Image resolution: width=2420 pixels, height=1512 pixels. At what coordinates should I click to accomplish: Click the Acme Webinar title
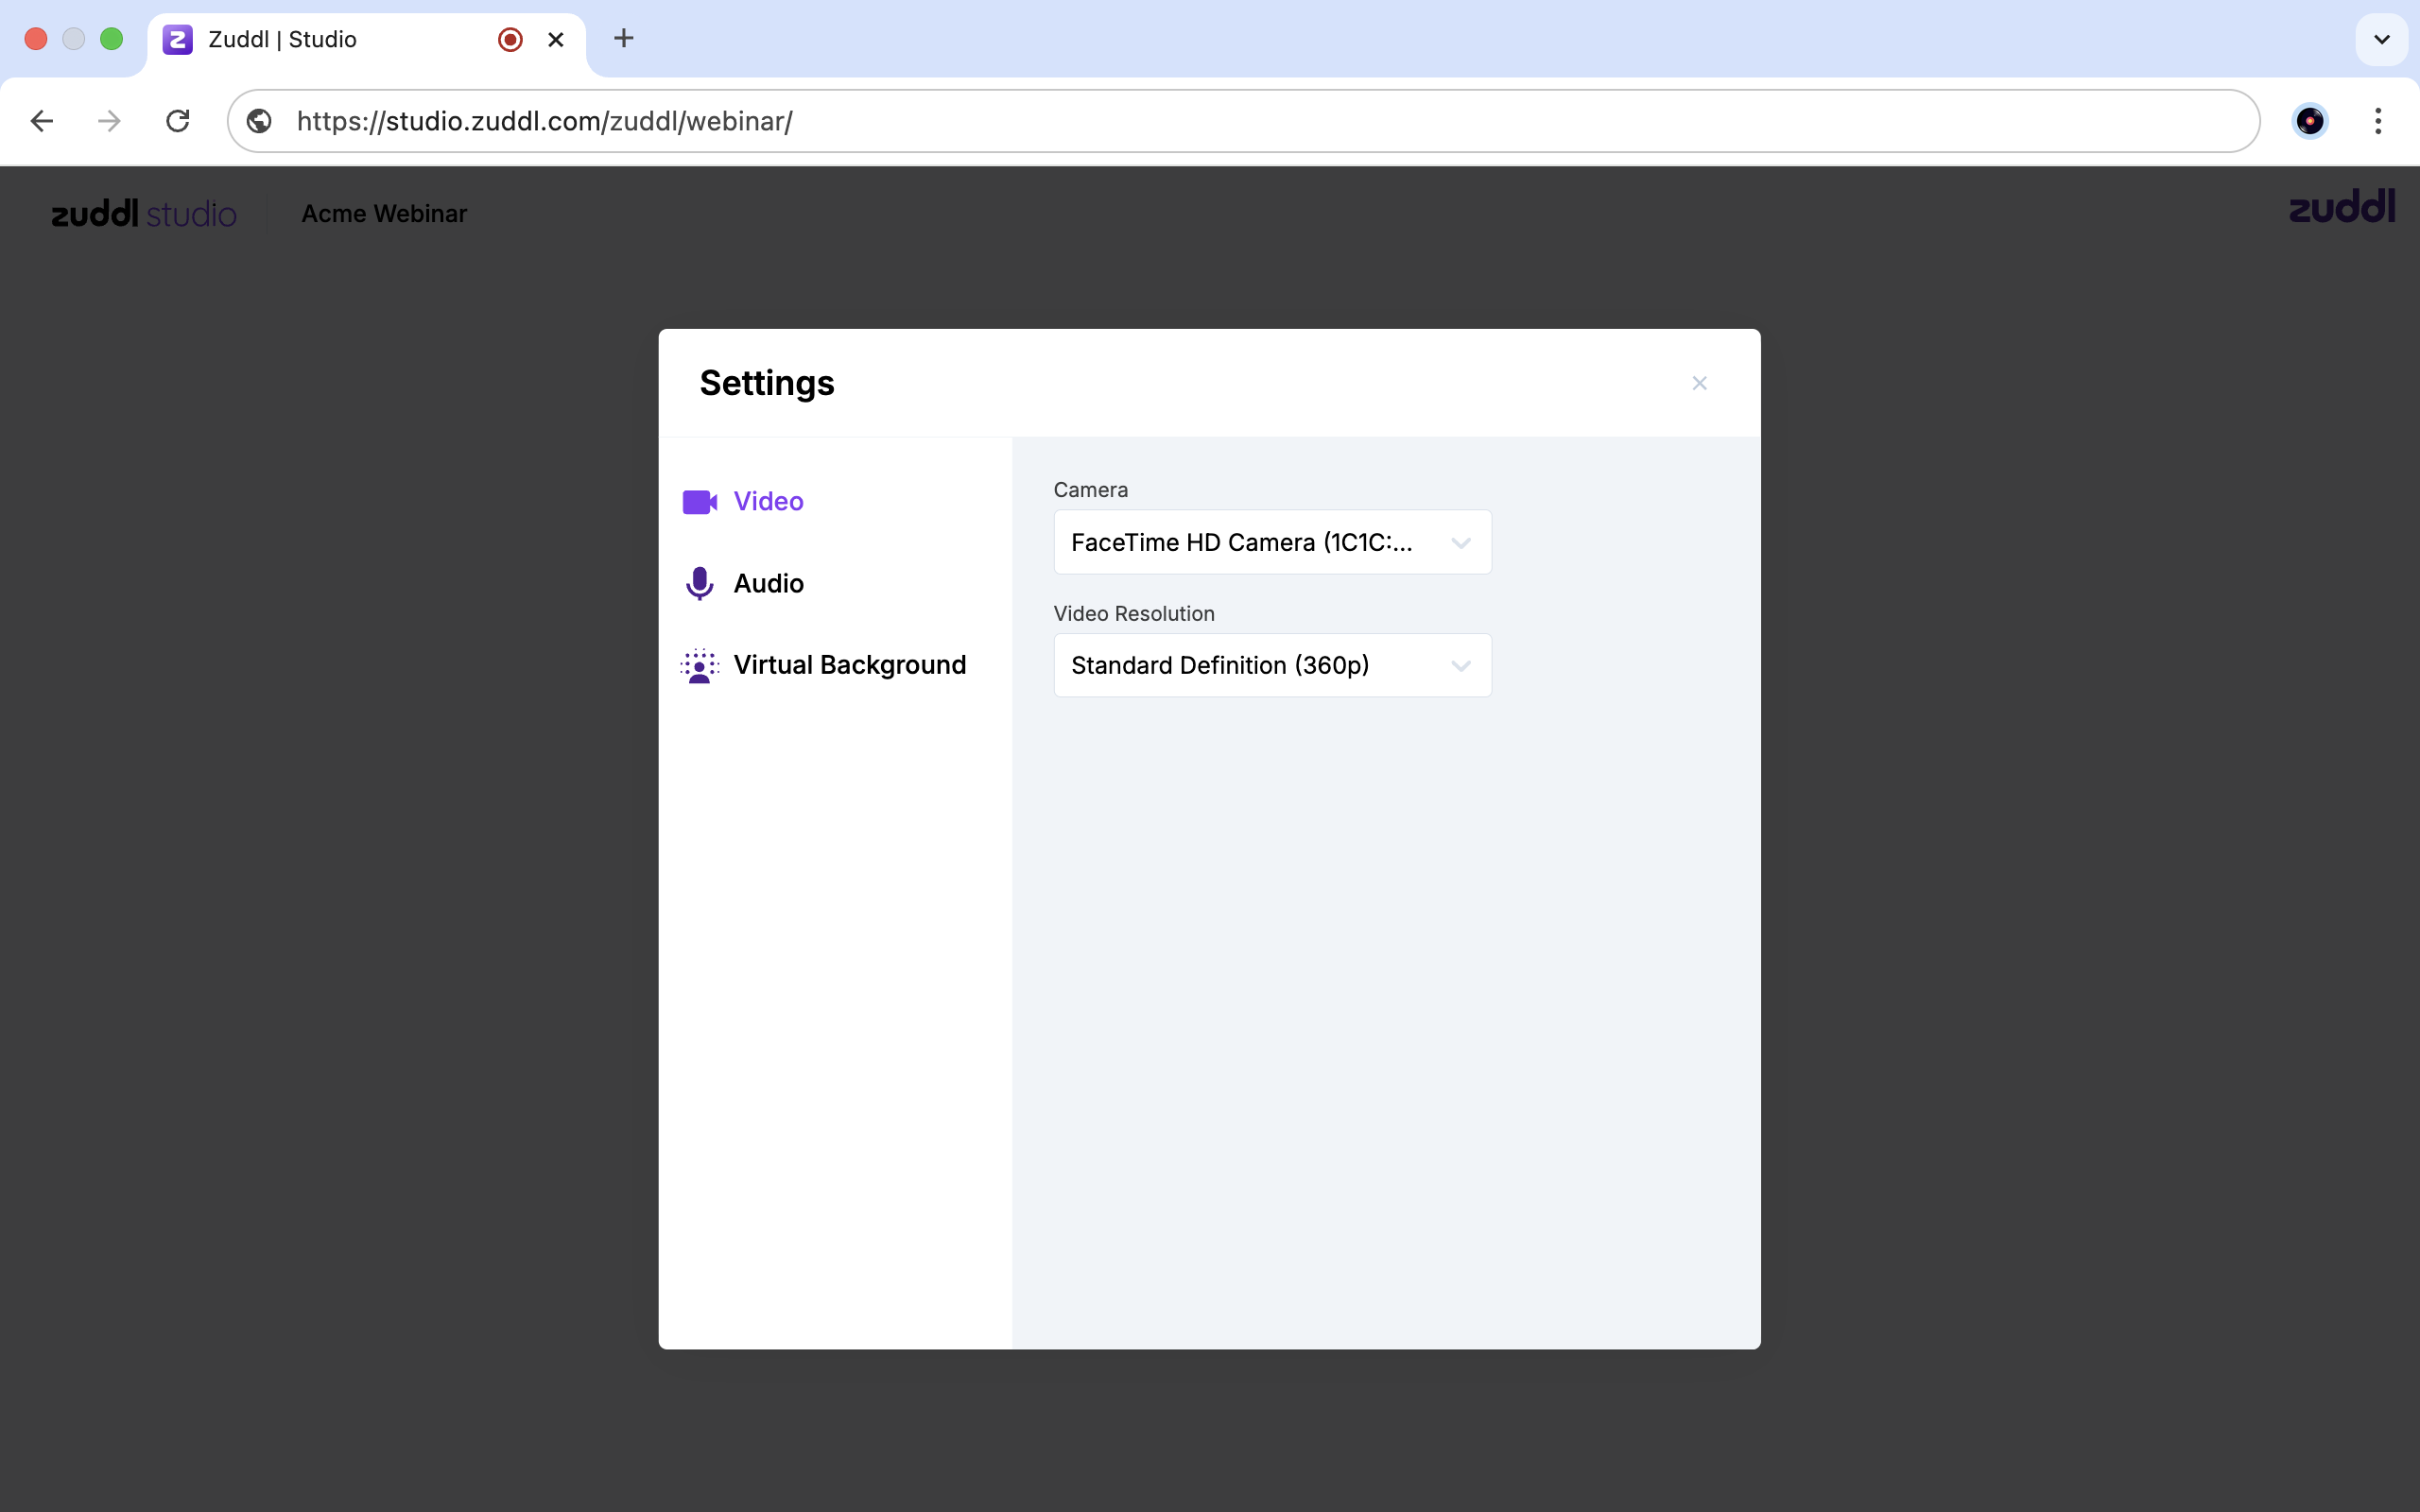coord(384,214)
